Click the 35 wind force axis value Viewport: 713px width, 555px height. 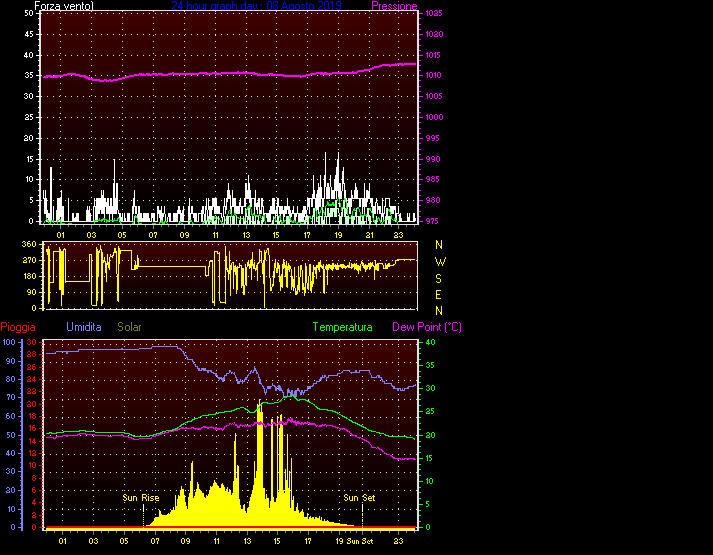point(29,75)
